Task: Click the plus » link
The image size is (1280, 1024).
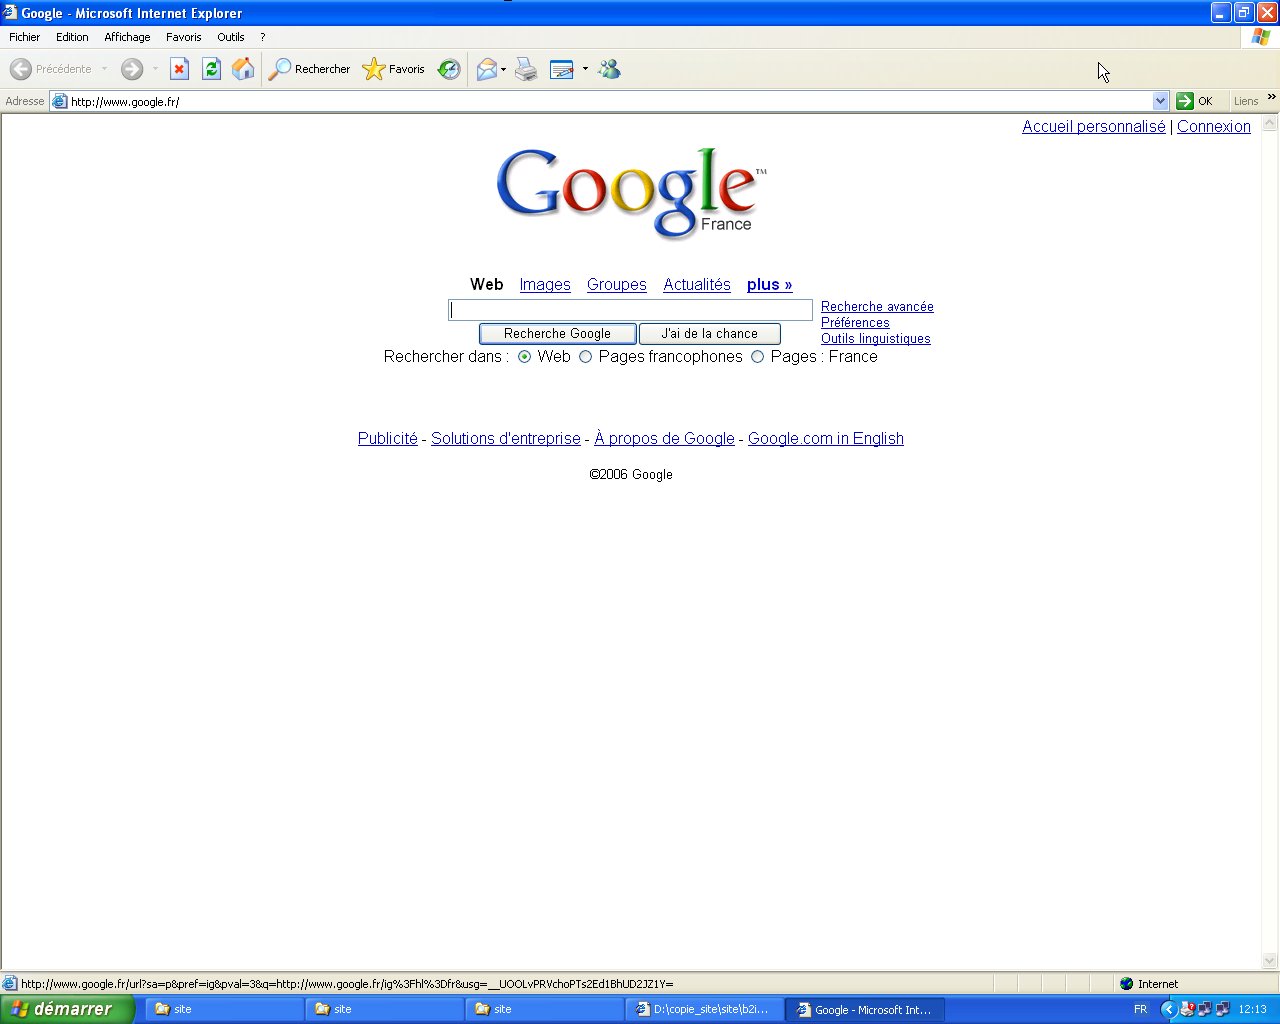Action: click(769, 285)
